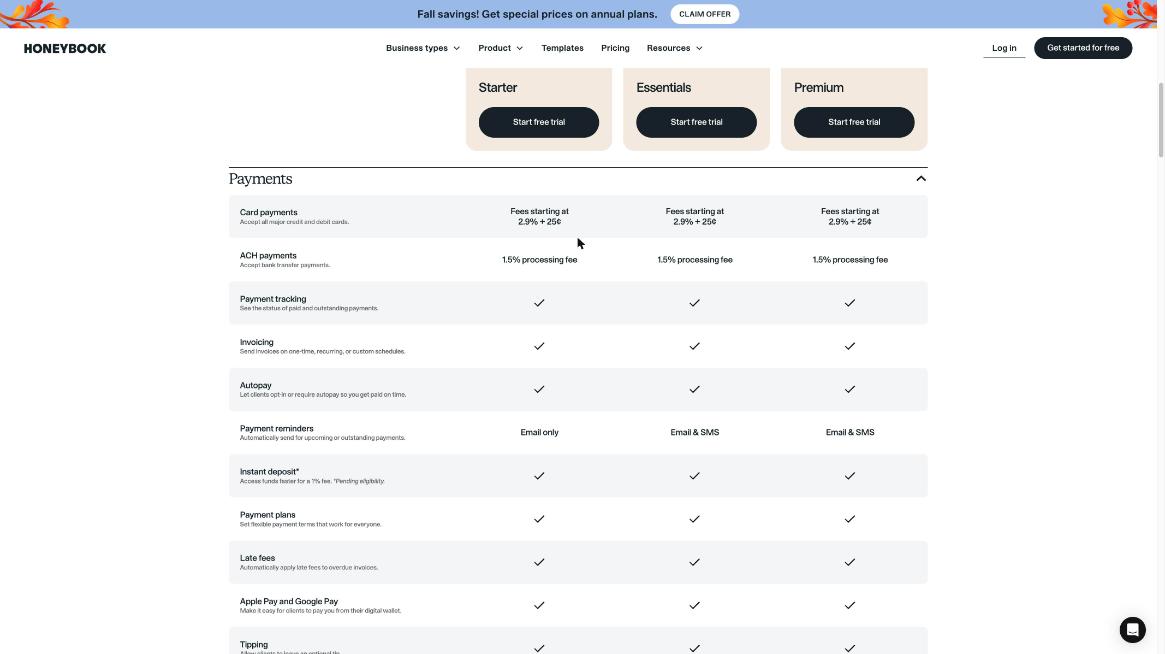1165x654 pixels.
Task: Start free trial for Starter plan
Action: pyautogui.click(x=539, y=122)
